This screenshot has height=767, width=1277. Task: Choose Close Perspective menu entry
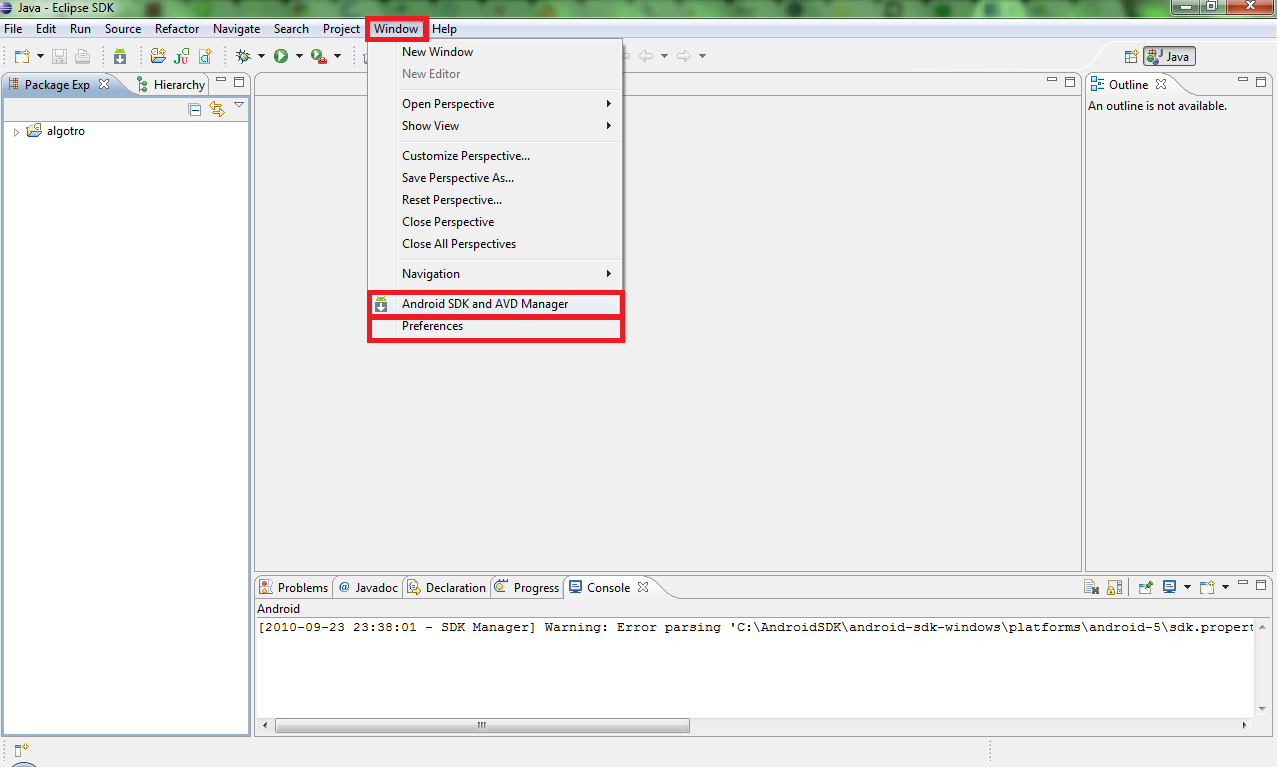(x=496, y=222)
